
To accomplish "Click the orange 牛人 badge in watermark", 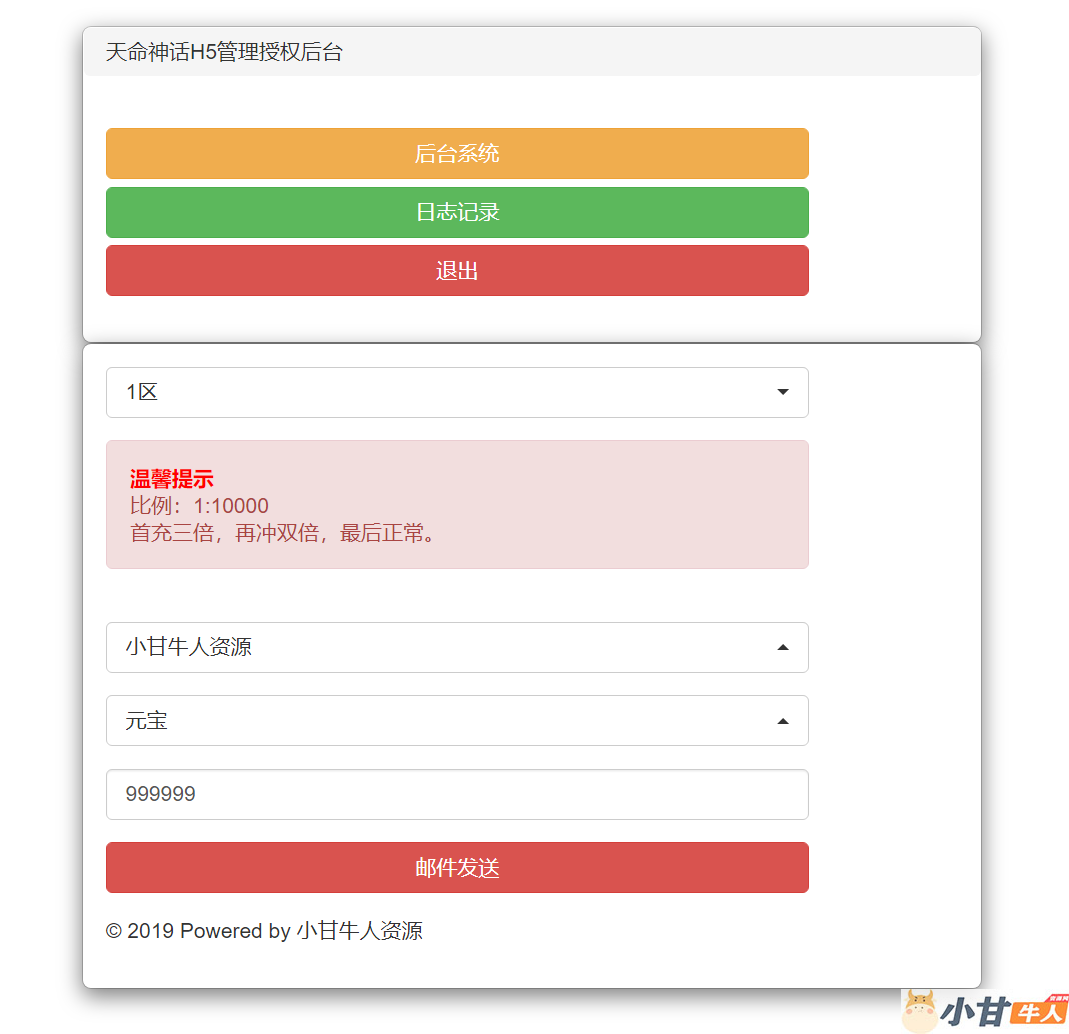I will pos(1037,1011).
